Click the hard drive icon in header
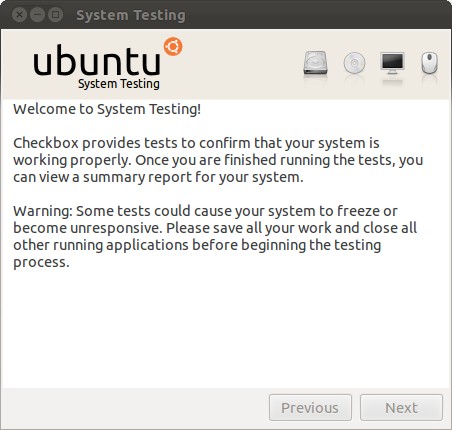 click(x=315, y=63)
